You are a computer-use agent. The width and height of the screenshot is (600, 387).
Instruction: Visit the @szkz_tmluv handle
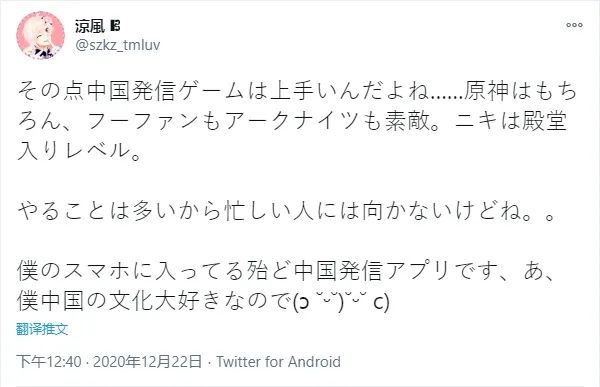coord(117,45)
